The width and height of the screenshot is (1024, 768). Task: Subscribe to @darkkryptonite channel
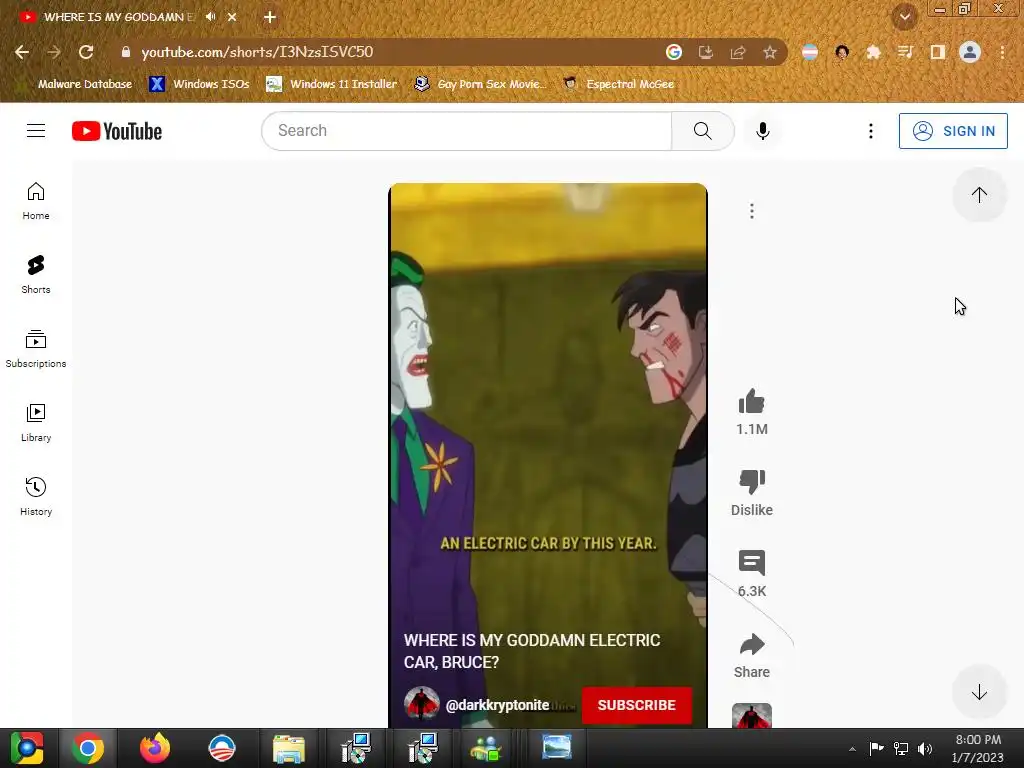point(636,705)
